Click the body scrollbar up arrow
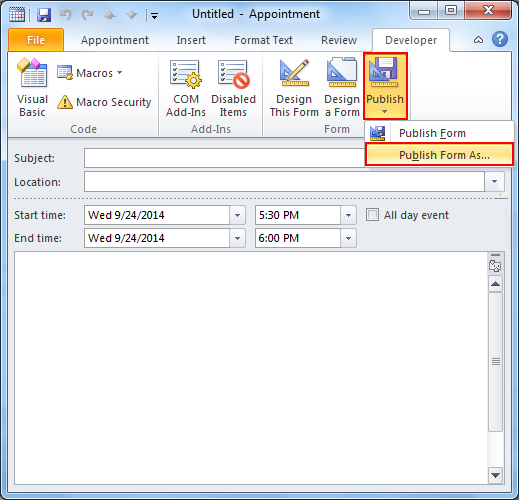The width and height of the screenshot is (519, 500). click(x=495, y=284)
